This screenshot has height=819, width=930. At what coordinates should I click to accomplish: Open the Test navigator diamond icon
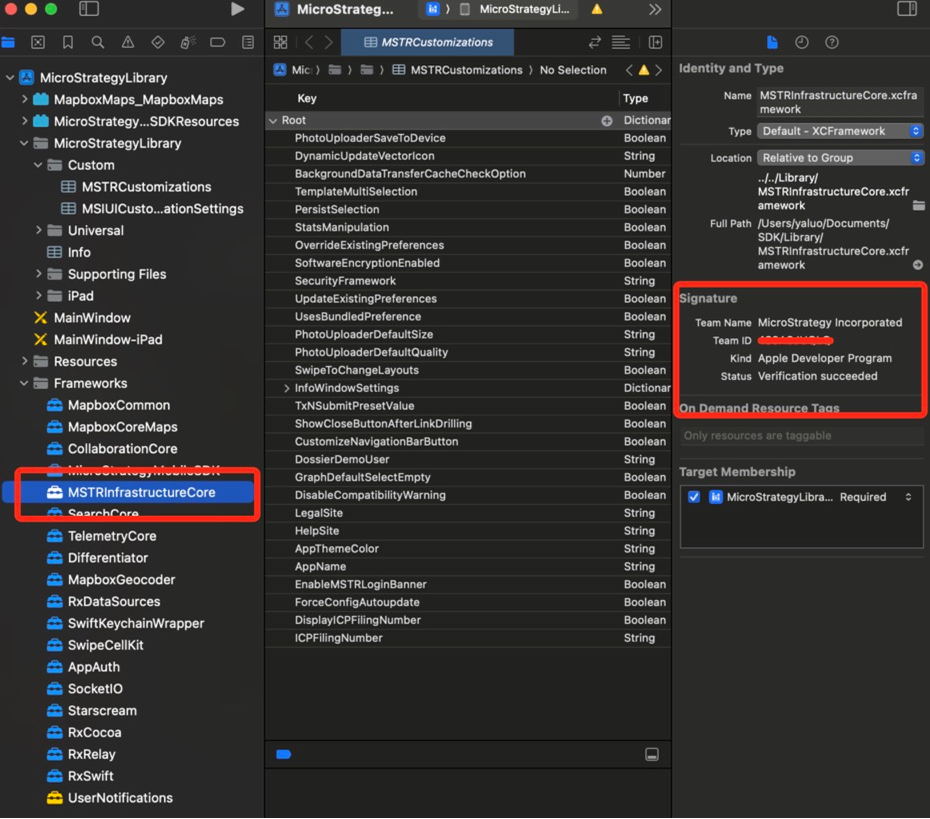tap(155, 42)
